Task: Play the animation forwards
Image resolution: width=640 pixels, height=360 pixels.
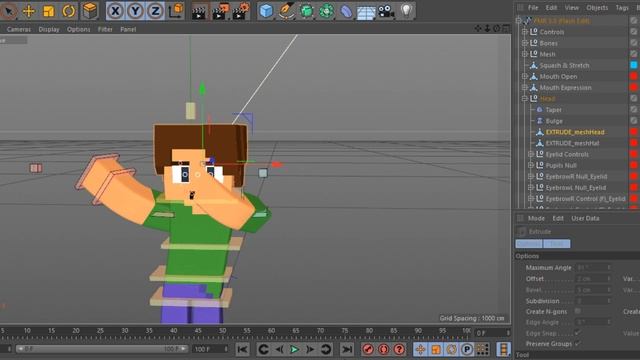Action: pos(294,349)
